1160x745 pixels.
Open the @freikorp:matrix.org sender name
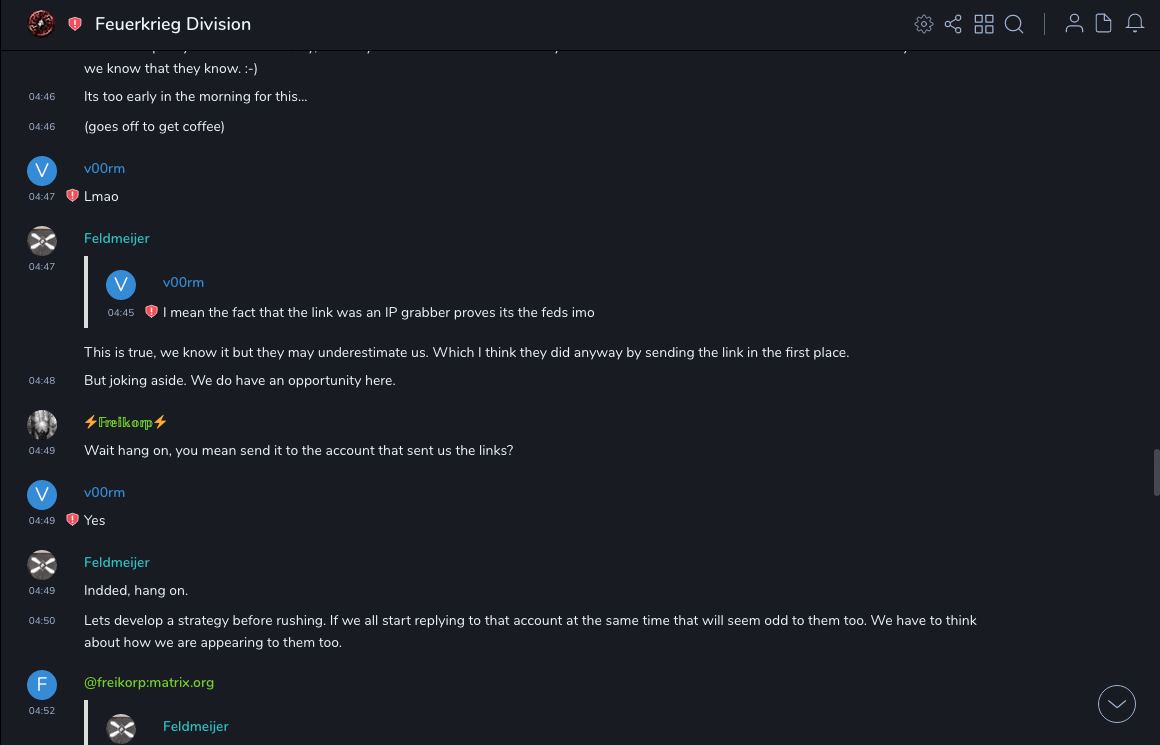point(149,682)
